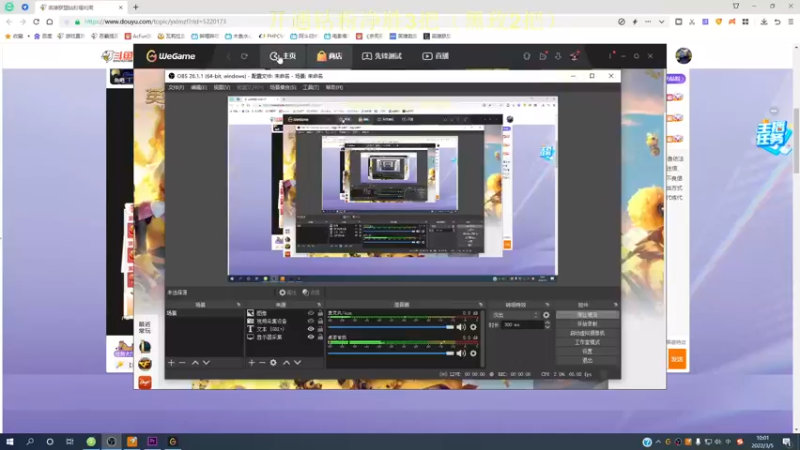The height and width of the screenshot is (450, 800).
Task: Remove the selected source with the Sources minus button
Action: click(x=262, y=362)
